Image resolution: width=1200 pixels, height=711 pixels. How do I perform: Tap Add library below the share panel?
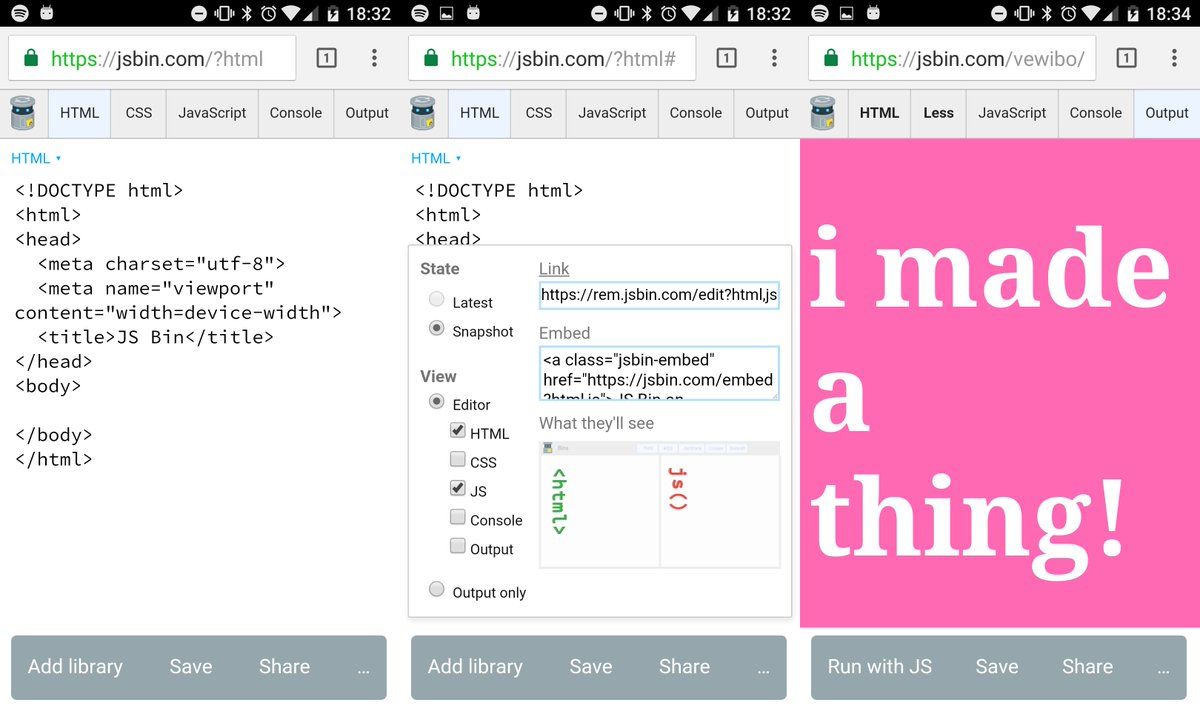(475, 666)
